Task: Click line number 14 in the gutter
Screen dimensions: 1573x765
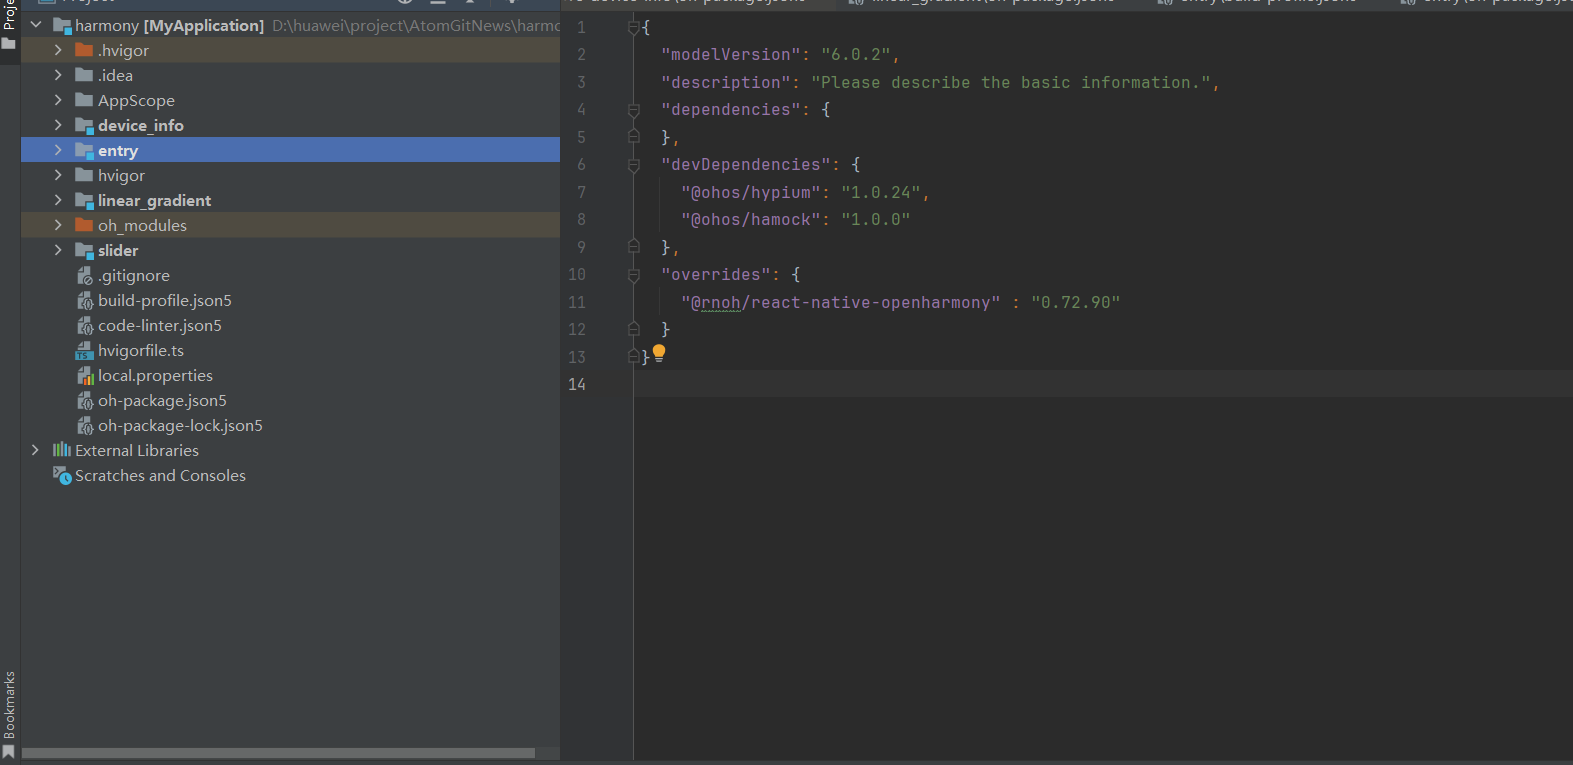Action: 577,384
